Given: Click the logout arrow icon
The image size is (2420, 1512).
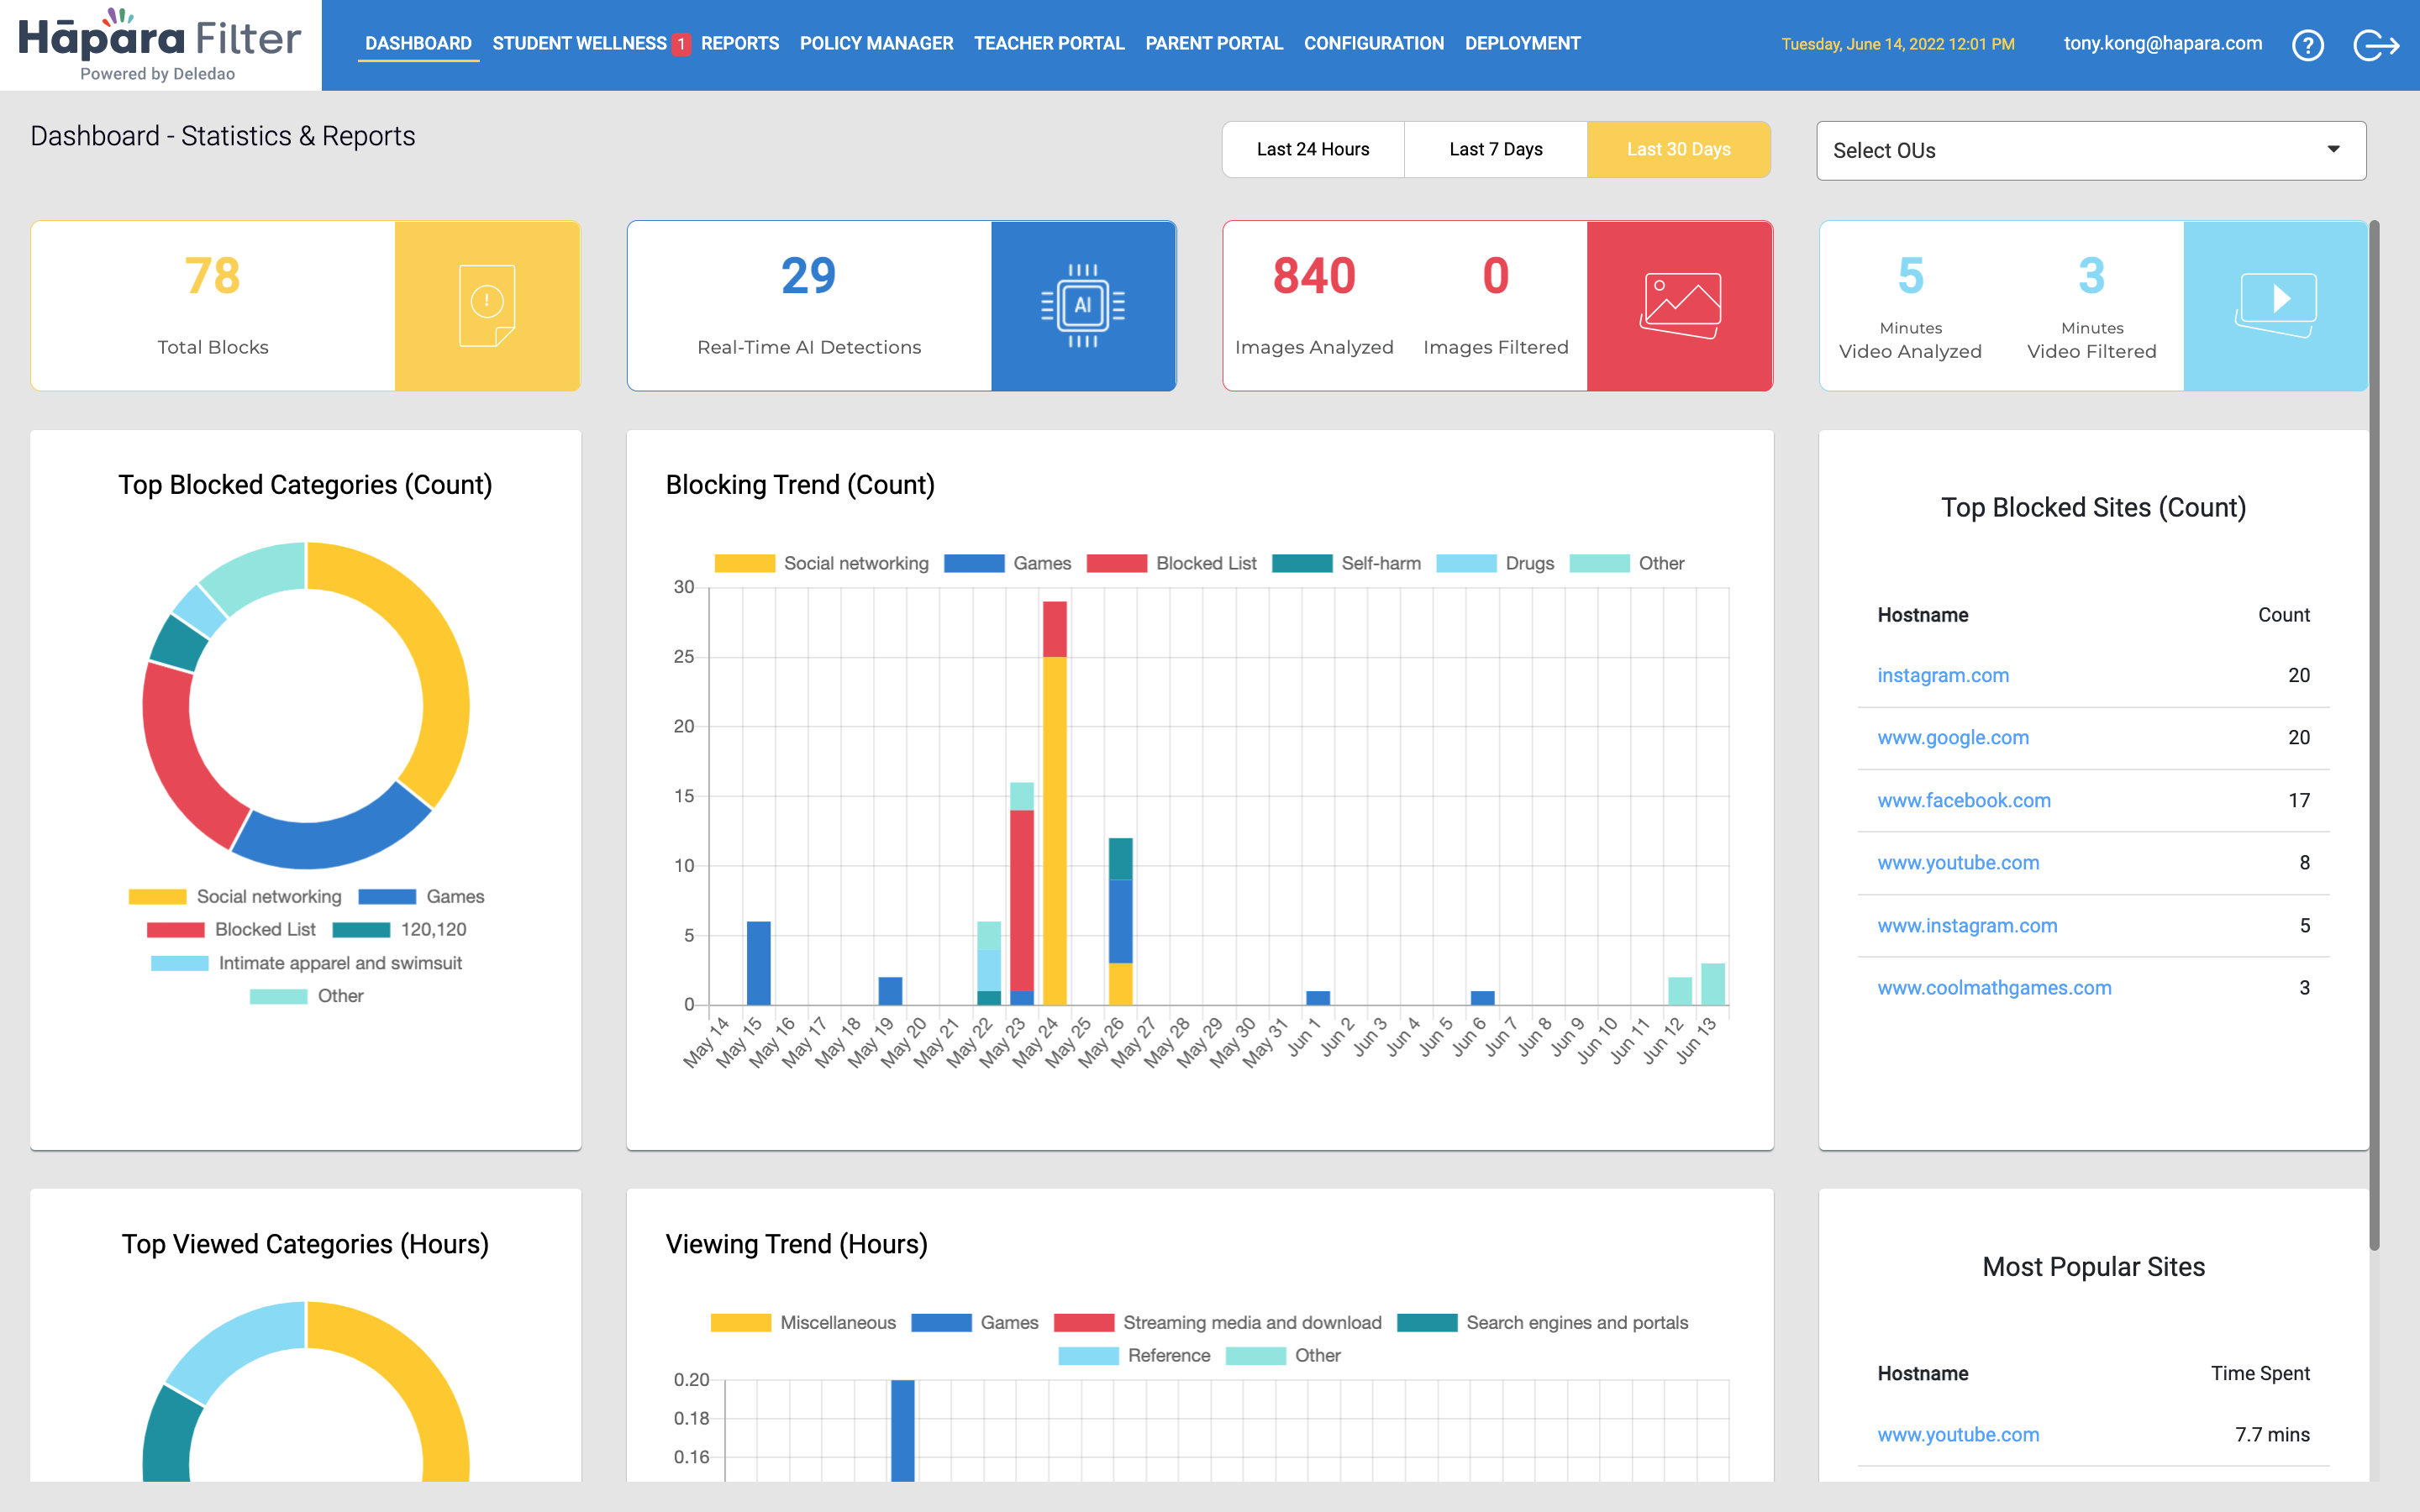Looking at the screenshot, I should pos(2376,45).
